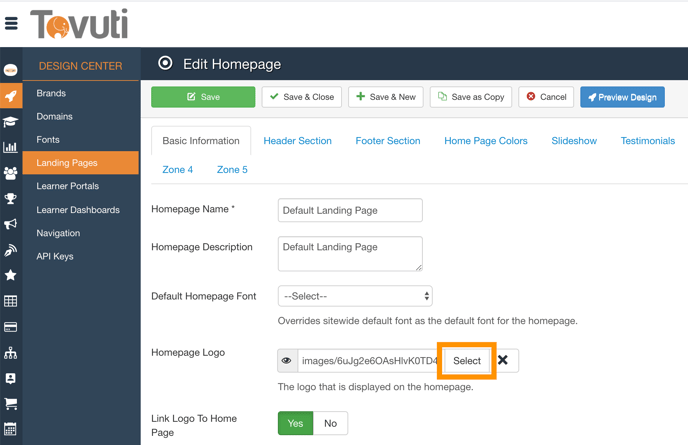Viewport: 688px width, 445px height.
Task: Click the users group icon in sidebar
Action: click(x=11, y=173)
